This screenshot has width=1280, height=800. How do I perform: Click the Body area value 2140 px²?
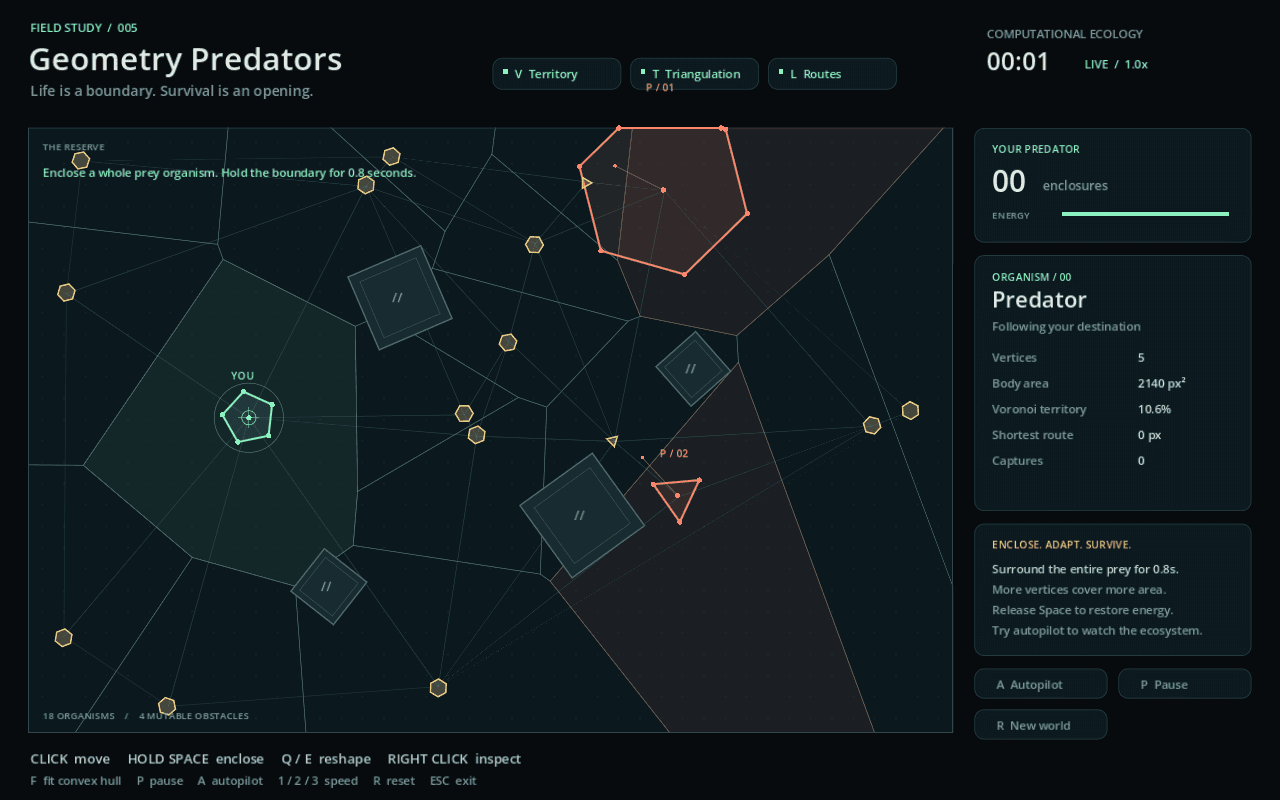1162,383
